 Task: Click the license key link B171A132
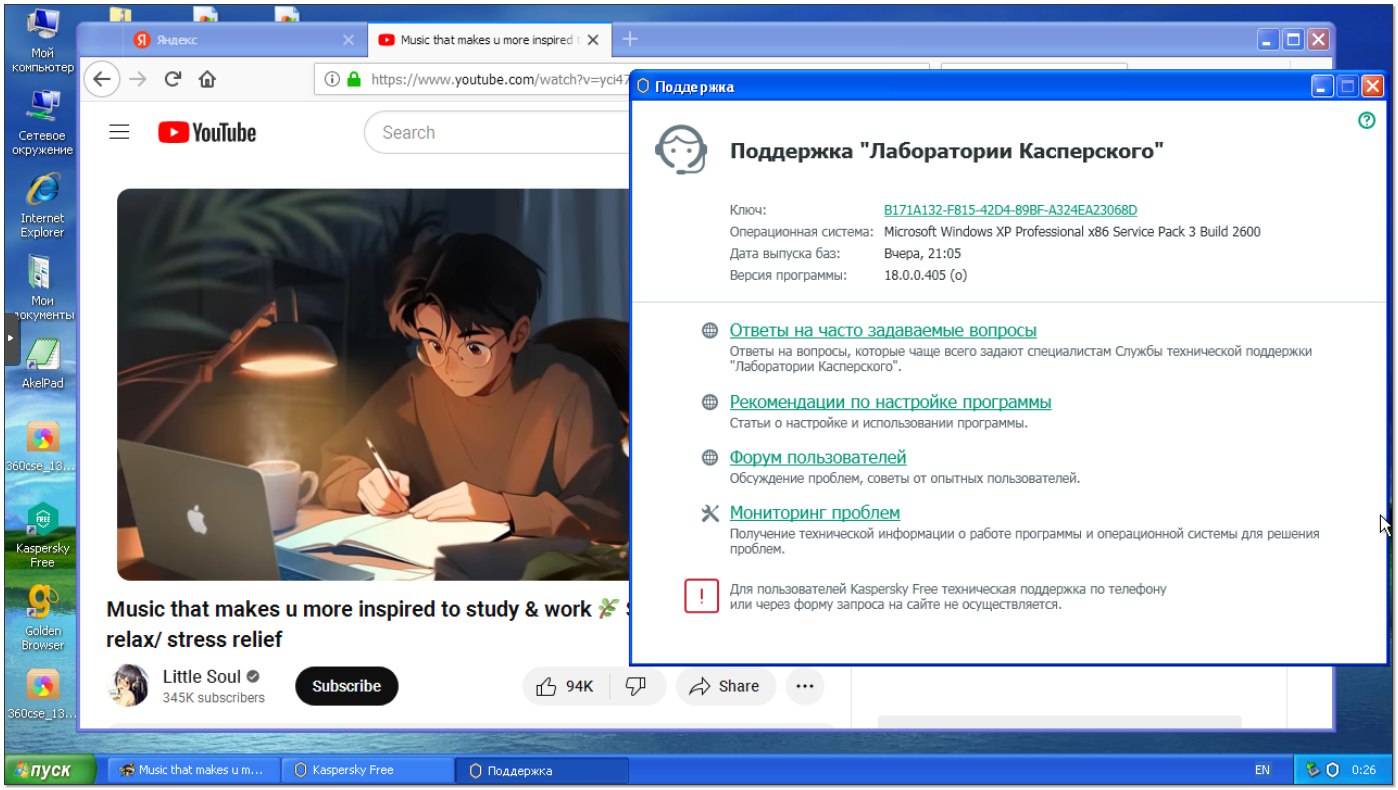(1010, 210)
